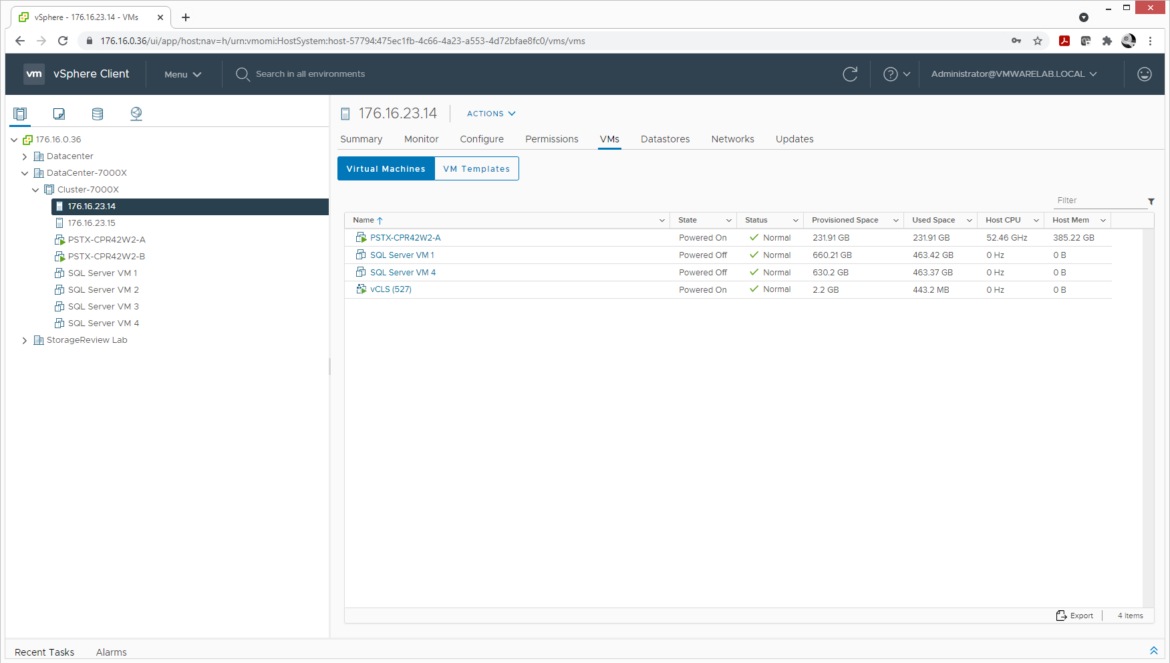The image size is (1170, 663).
Task: Reload the browser page
Action: 63,41
